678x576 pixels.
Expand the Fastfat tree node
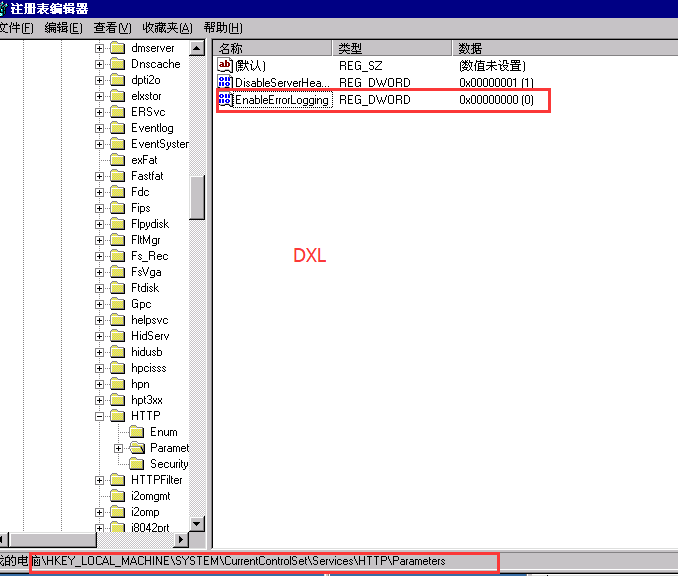click(99, 176)
